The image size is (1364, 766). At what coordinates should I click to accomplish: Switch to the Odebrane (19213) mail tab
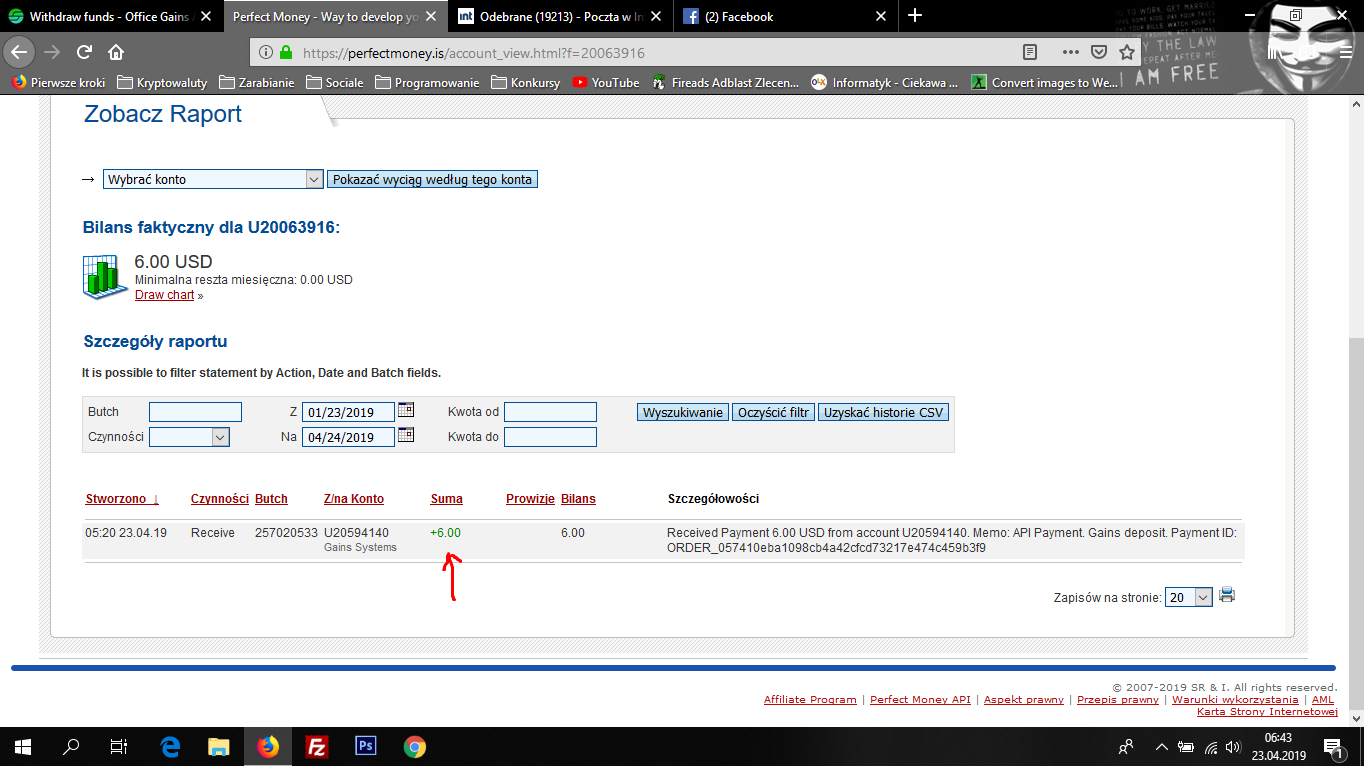[x=560, y=16]
